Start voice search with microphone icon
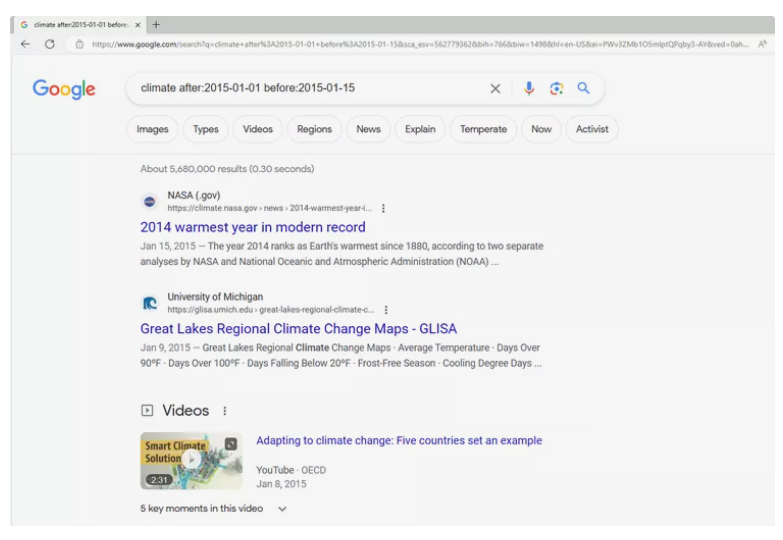This screenshot has width=783, height=540. pyautogui.click(x=529, y=88)
